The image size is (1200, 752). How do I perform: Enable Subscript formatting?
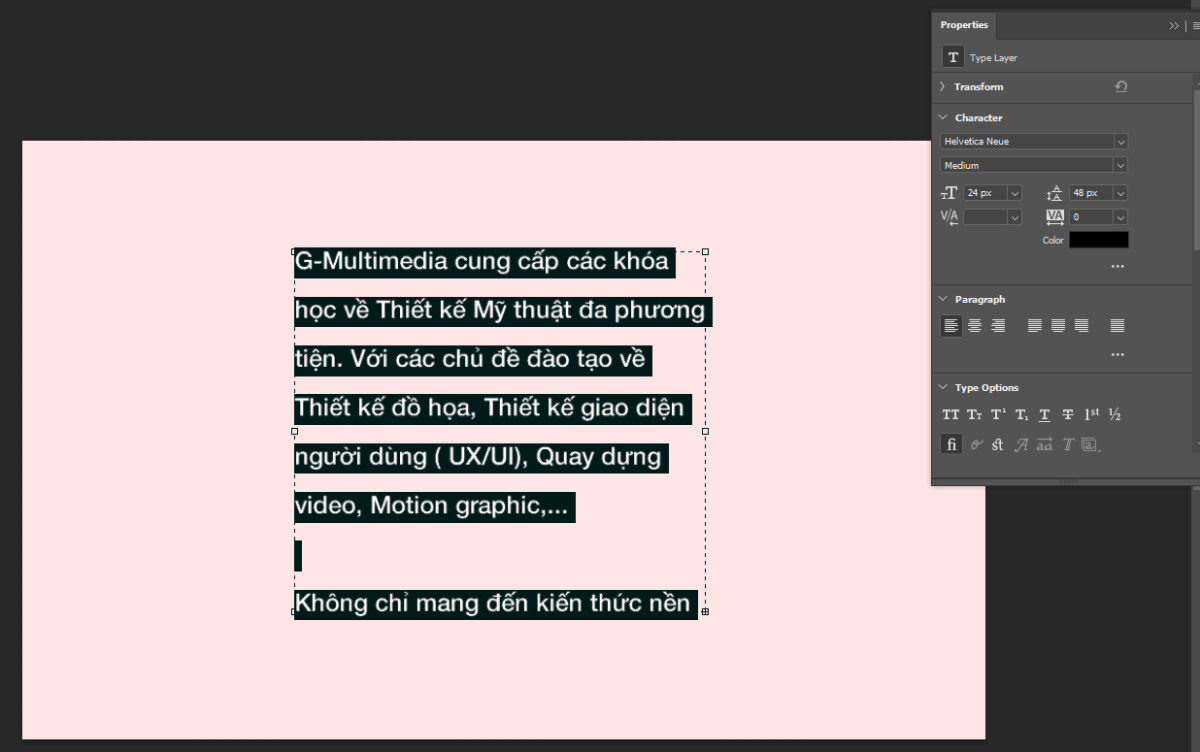[1021, 414]
